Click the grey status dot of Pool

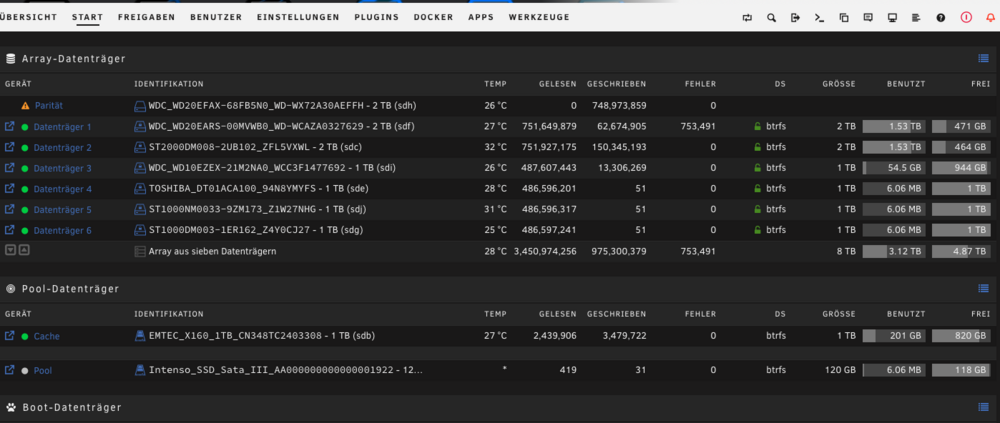[x=25, y=371]
